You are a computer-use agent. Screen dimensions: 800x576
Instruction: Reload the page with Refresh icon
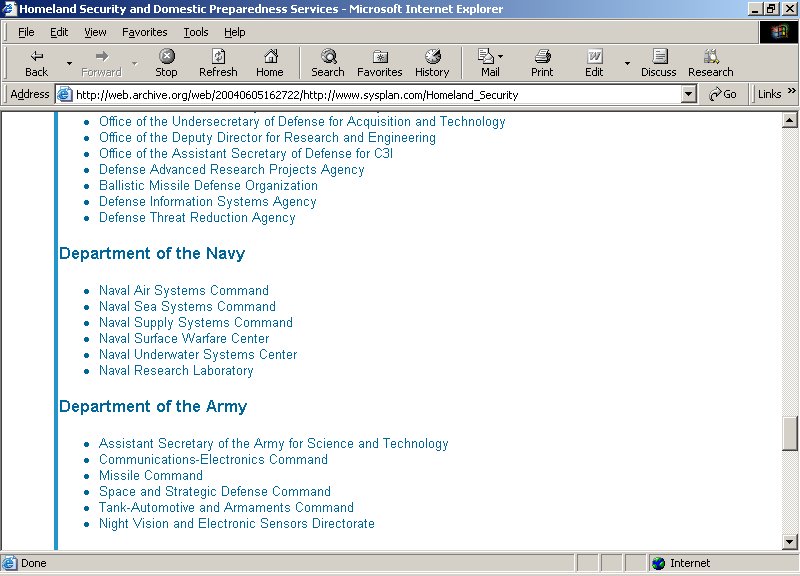point(218,57)
